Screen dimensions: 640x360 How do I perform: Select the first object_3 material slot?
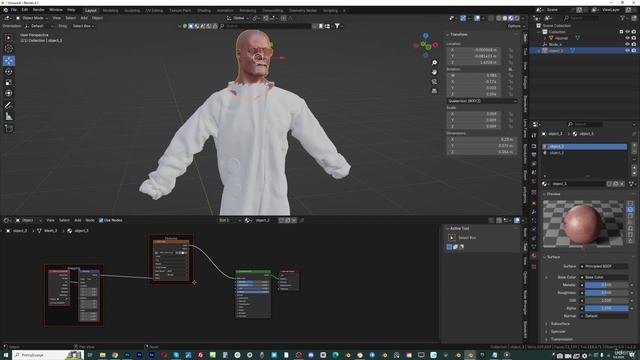click(x=584, y=146)
